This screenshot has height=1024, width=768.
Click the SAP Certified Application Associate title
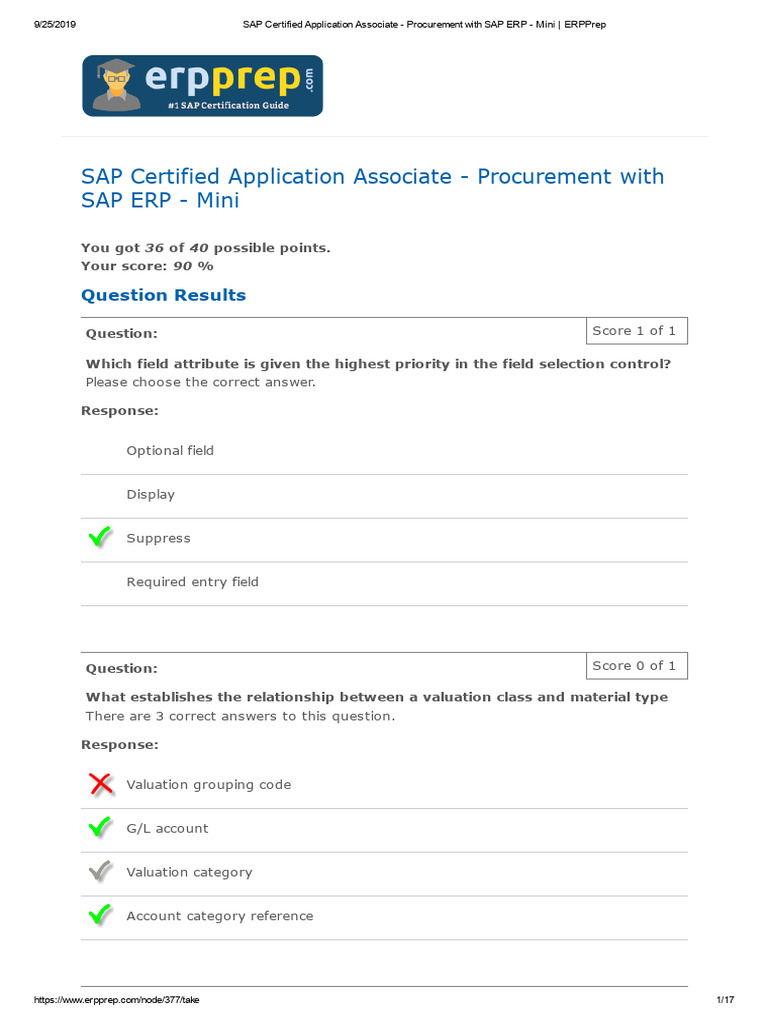372,188
